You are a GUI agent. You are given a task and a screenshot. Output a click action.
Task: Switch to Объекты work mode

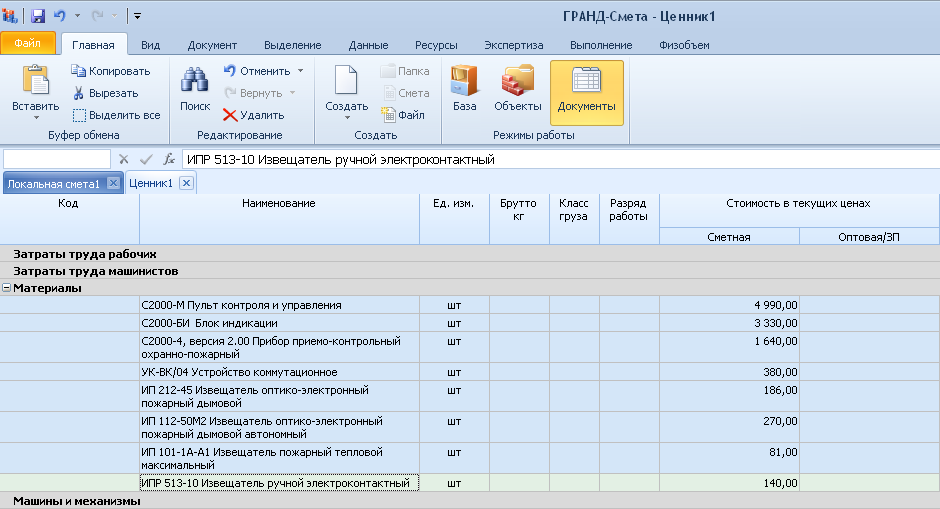(x=518, y=89)
